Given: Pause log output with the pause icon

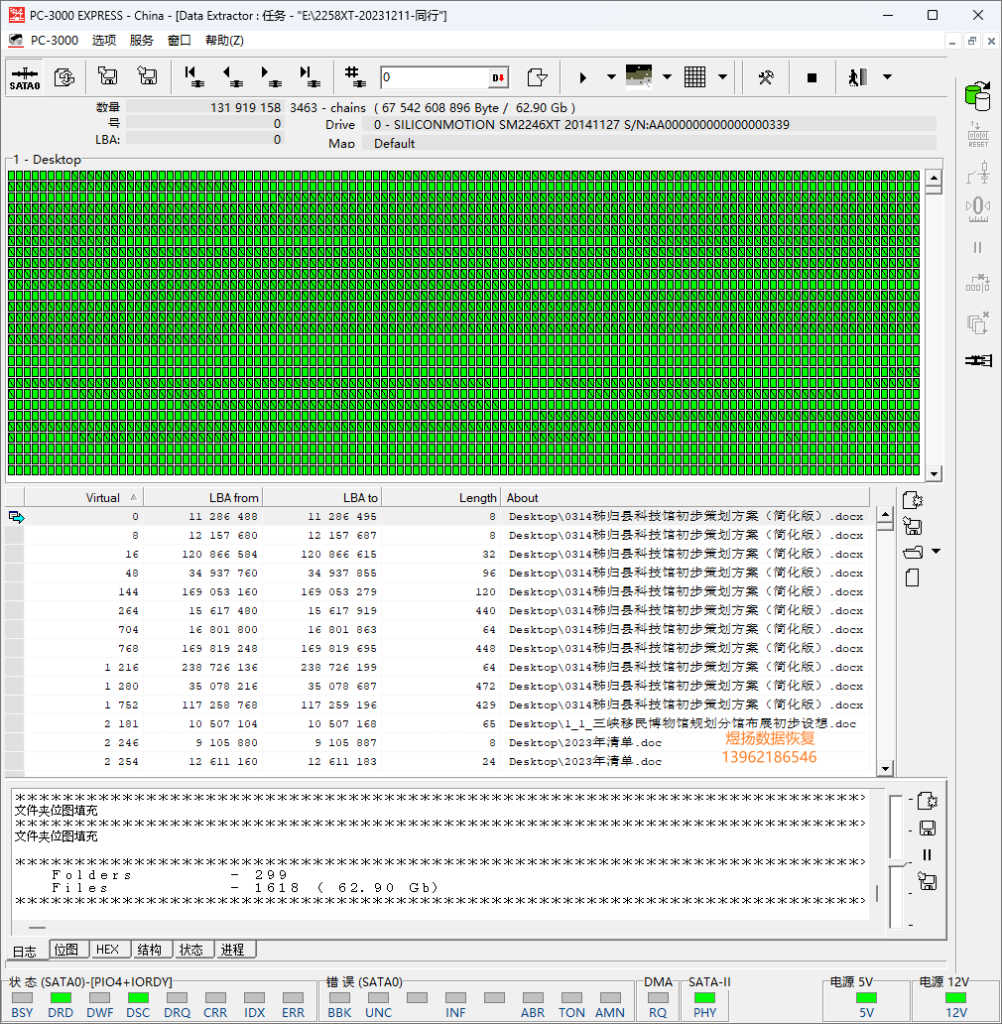Looking at the screenshot, I should click(927, 855).
